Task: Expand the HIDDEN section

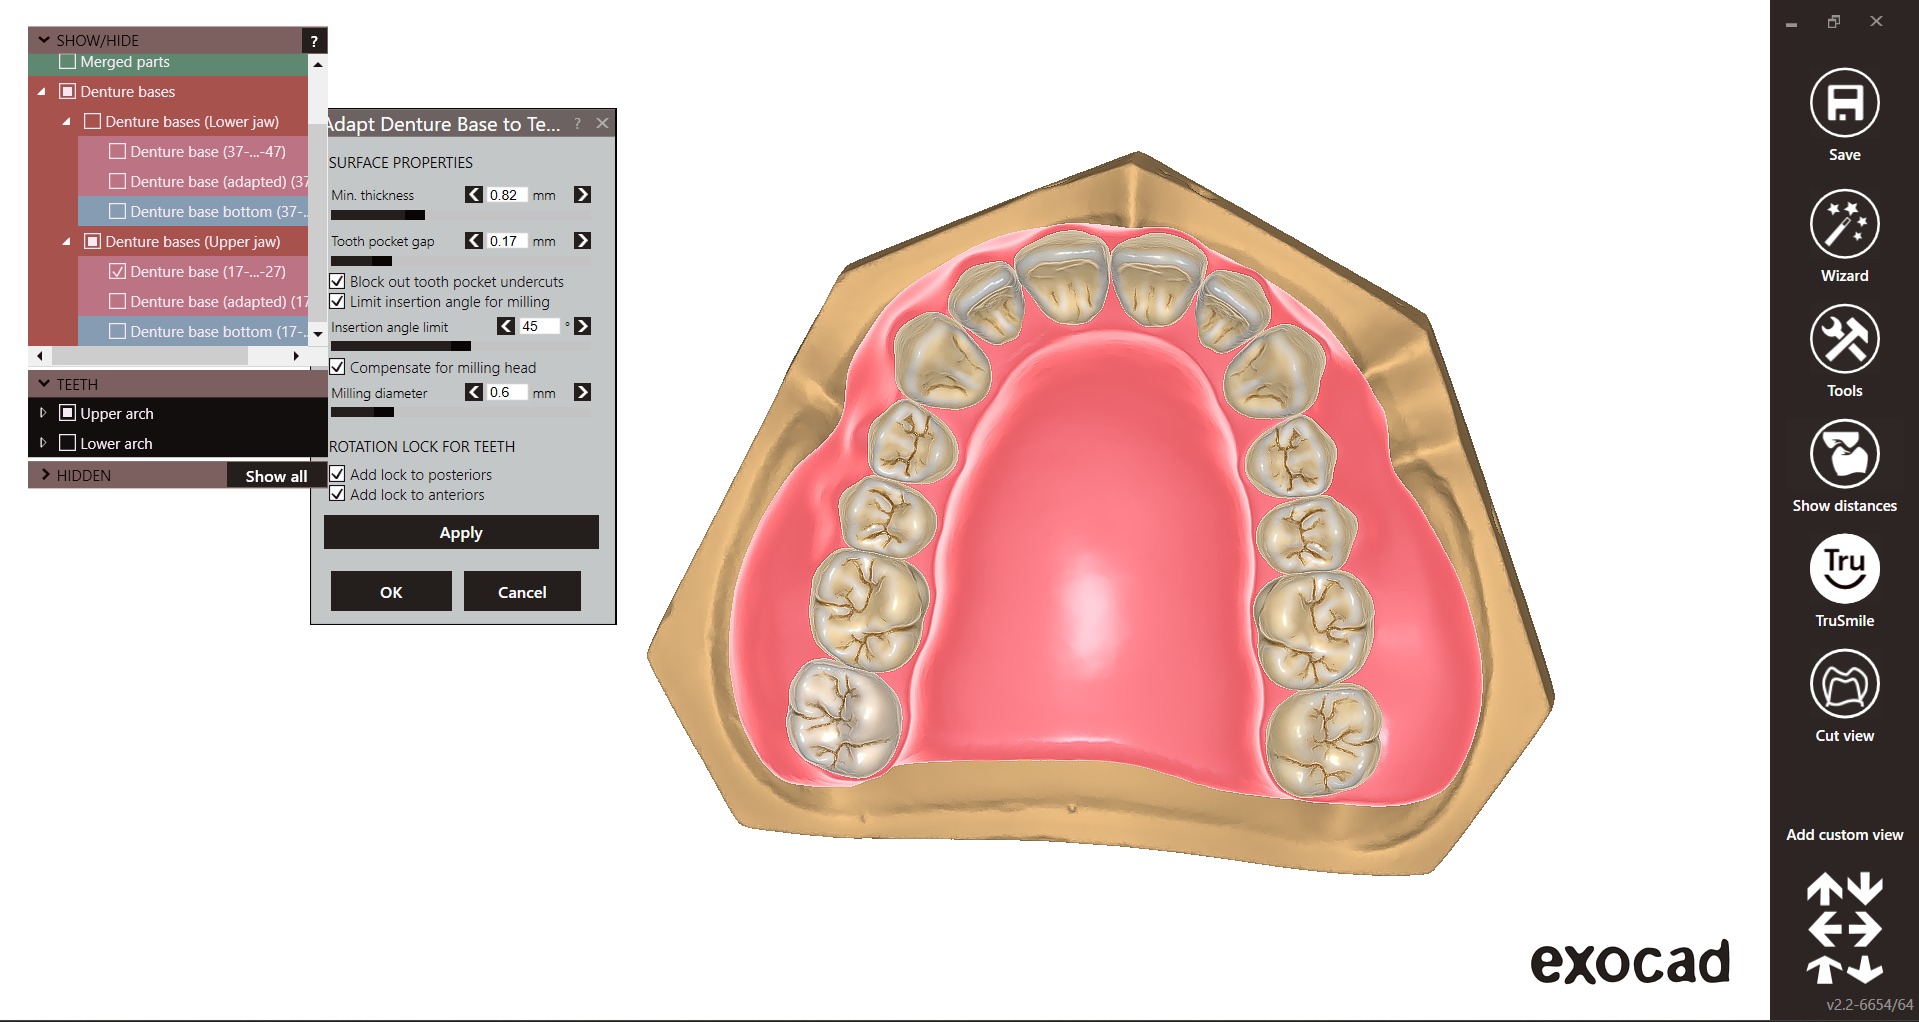Action: coord(45,475)
